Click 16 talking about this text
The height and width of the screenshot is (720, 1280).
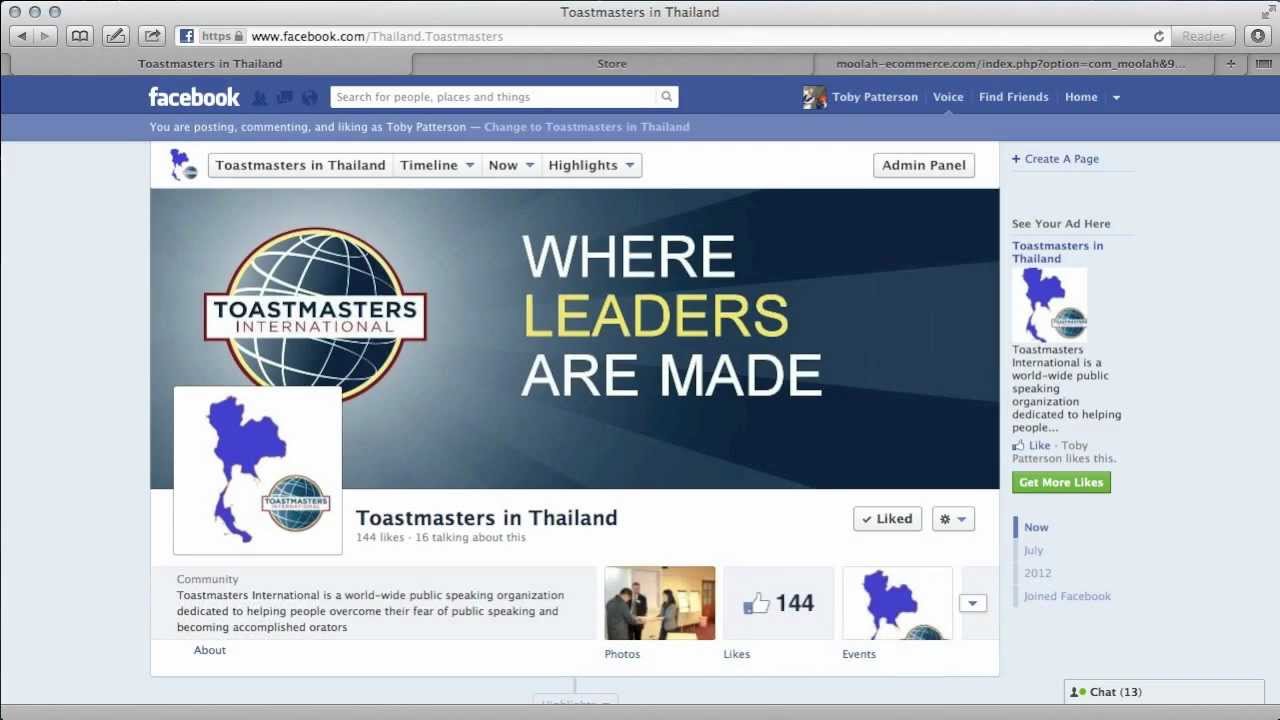[x=470, y=537]
